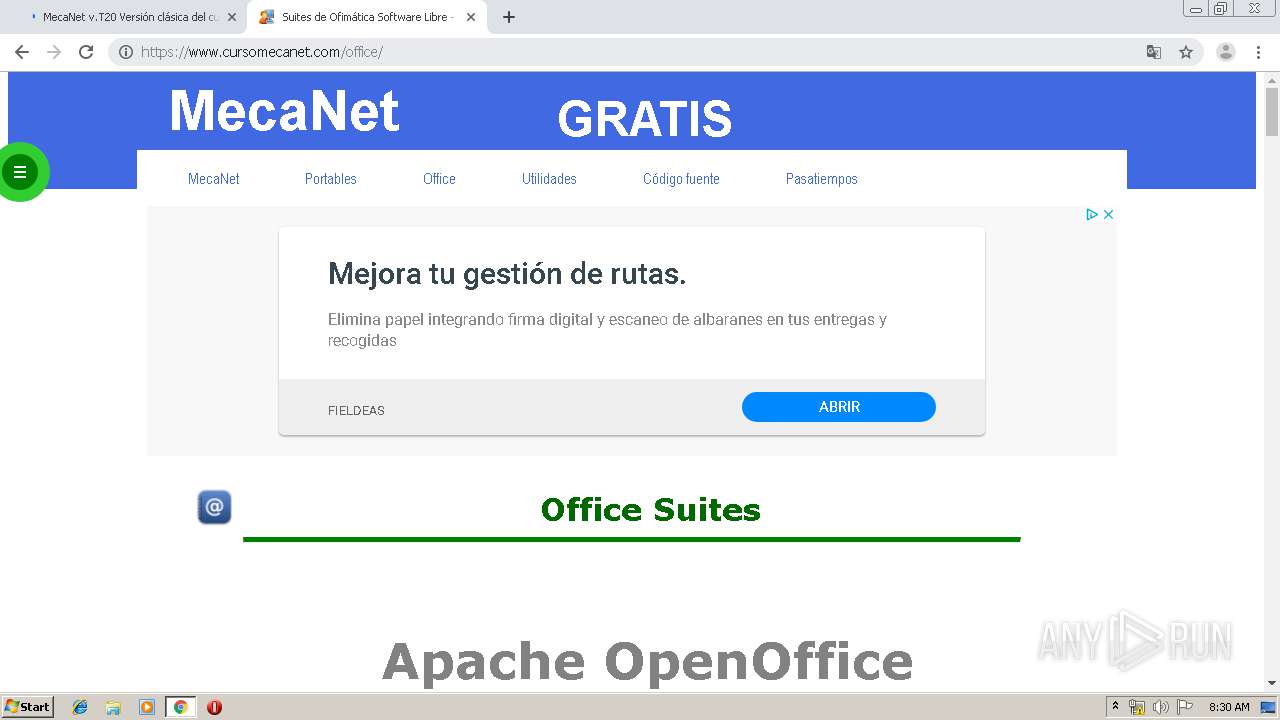Viewport: 1280px width, 720px height.
Task: Click the page vertical scrollbar thumb
Action: [x=1272, y=112]
